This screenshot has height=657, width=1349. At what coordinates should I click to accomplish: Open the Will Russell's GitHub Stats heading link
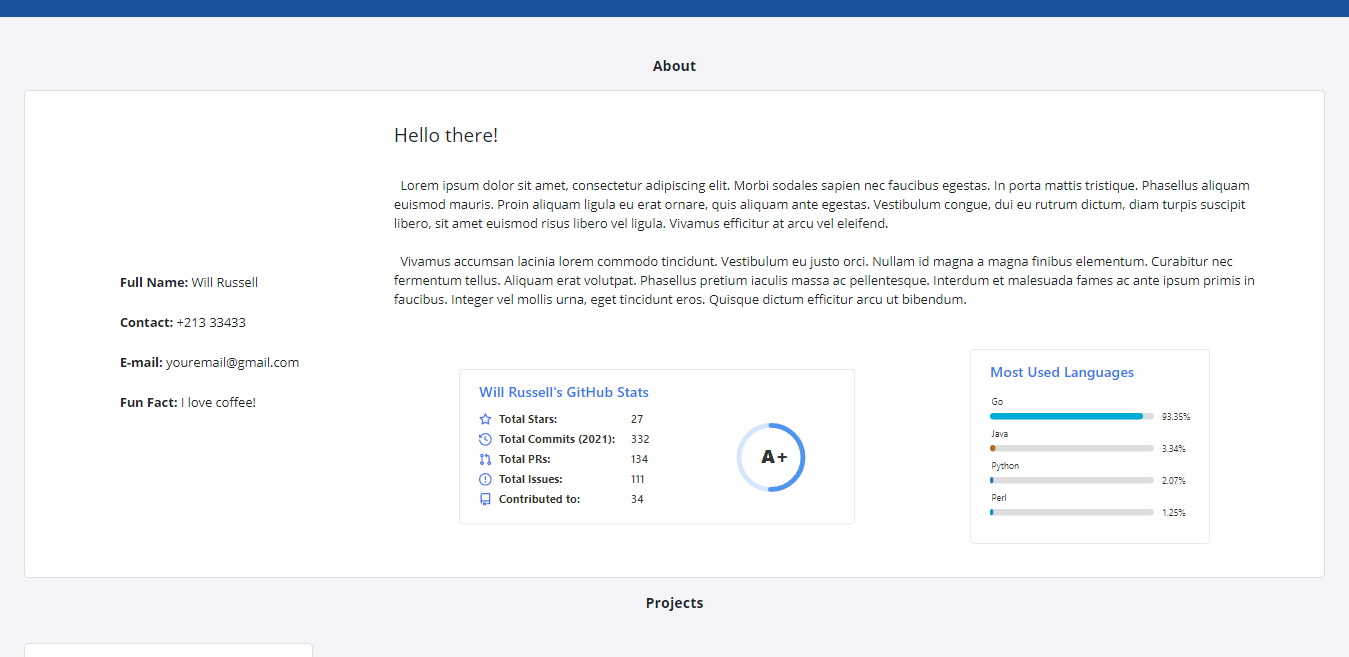pyautogui.click(x=564, y=391)
